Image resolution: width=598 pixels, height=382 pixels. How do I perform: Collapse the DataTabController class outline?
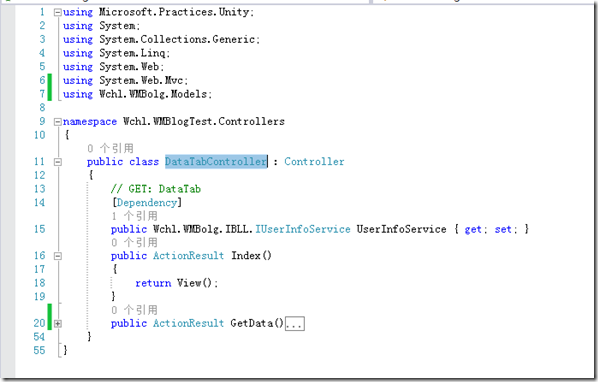coord(58,162)
